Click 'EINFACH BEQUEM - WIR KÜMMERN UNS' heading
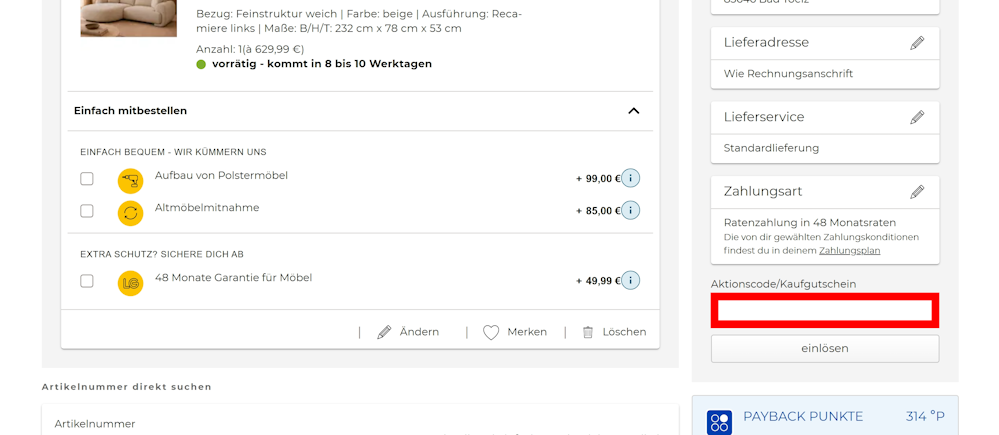The width and height of the screenshot is (999, 435). [x=173, y=152]
